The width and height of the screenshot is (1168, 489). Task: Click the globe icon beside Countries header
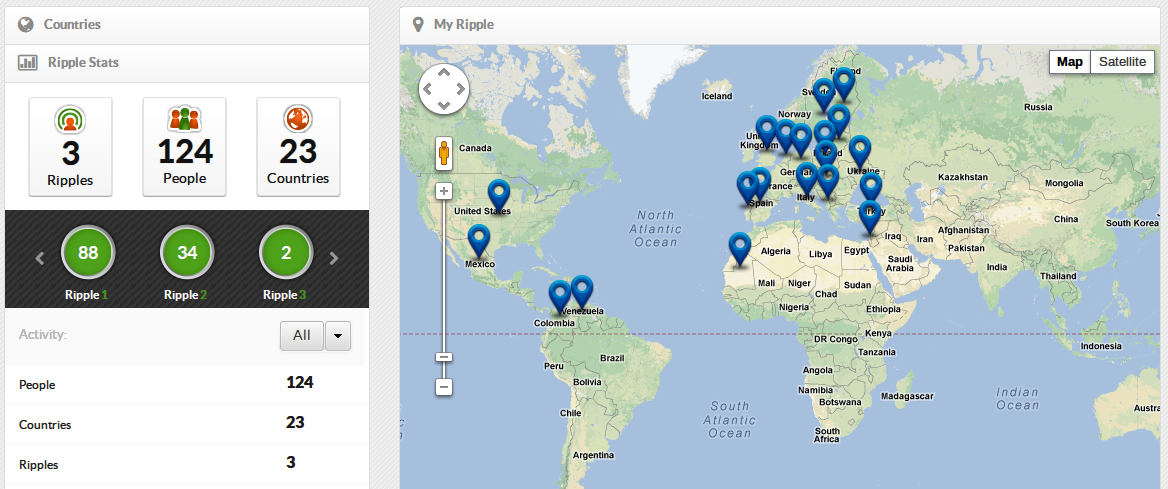click(x=26, y=25)
